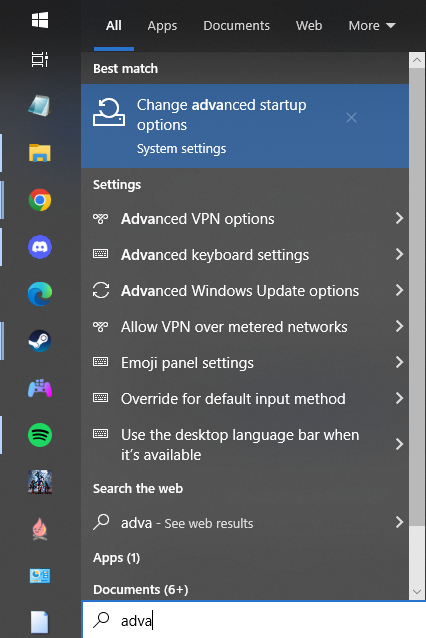Viewport: 426px width, 638px height.
Task: Open the game artwork taskbar icon
Action: tap(40, 482)
